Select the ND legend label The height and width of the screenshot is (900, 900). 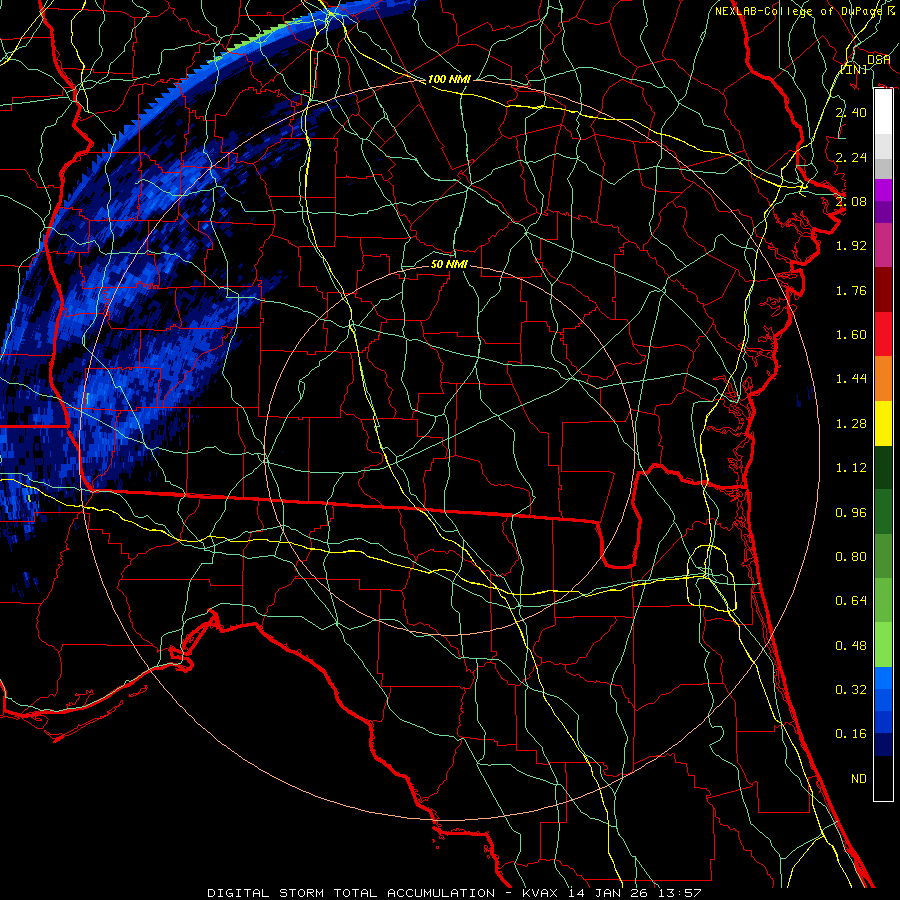(859, 779)
